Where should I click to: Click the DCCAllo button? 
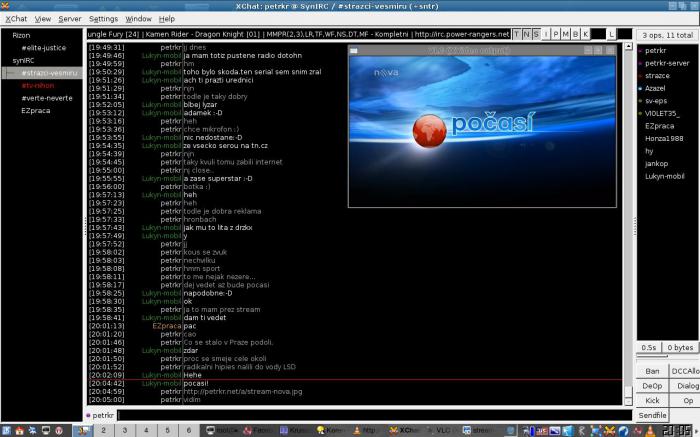click(x=685, y=371)
